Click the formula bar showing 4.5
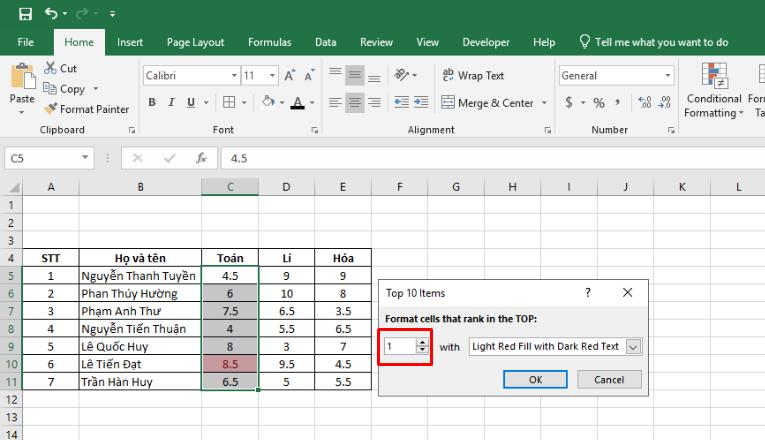The image size is (765, 440). [493, 159]
